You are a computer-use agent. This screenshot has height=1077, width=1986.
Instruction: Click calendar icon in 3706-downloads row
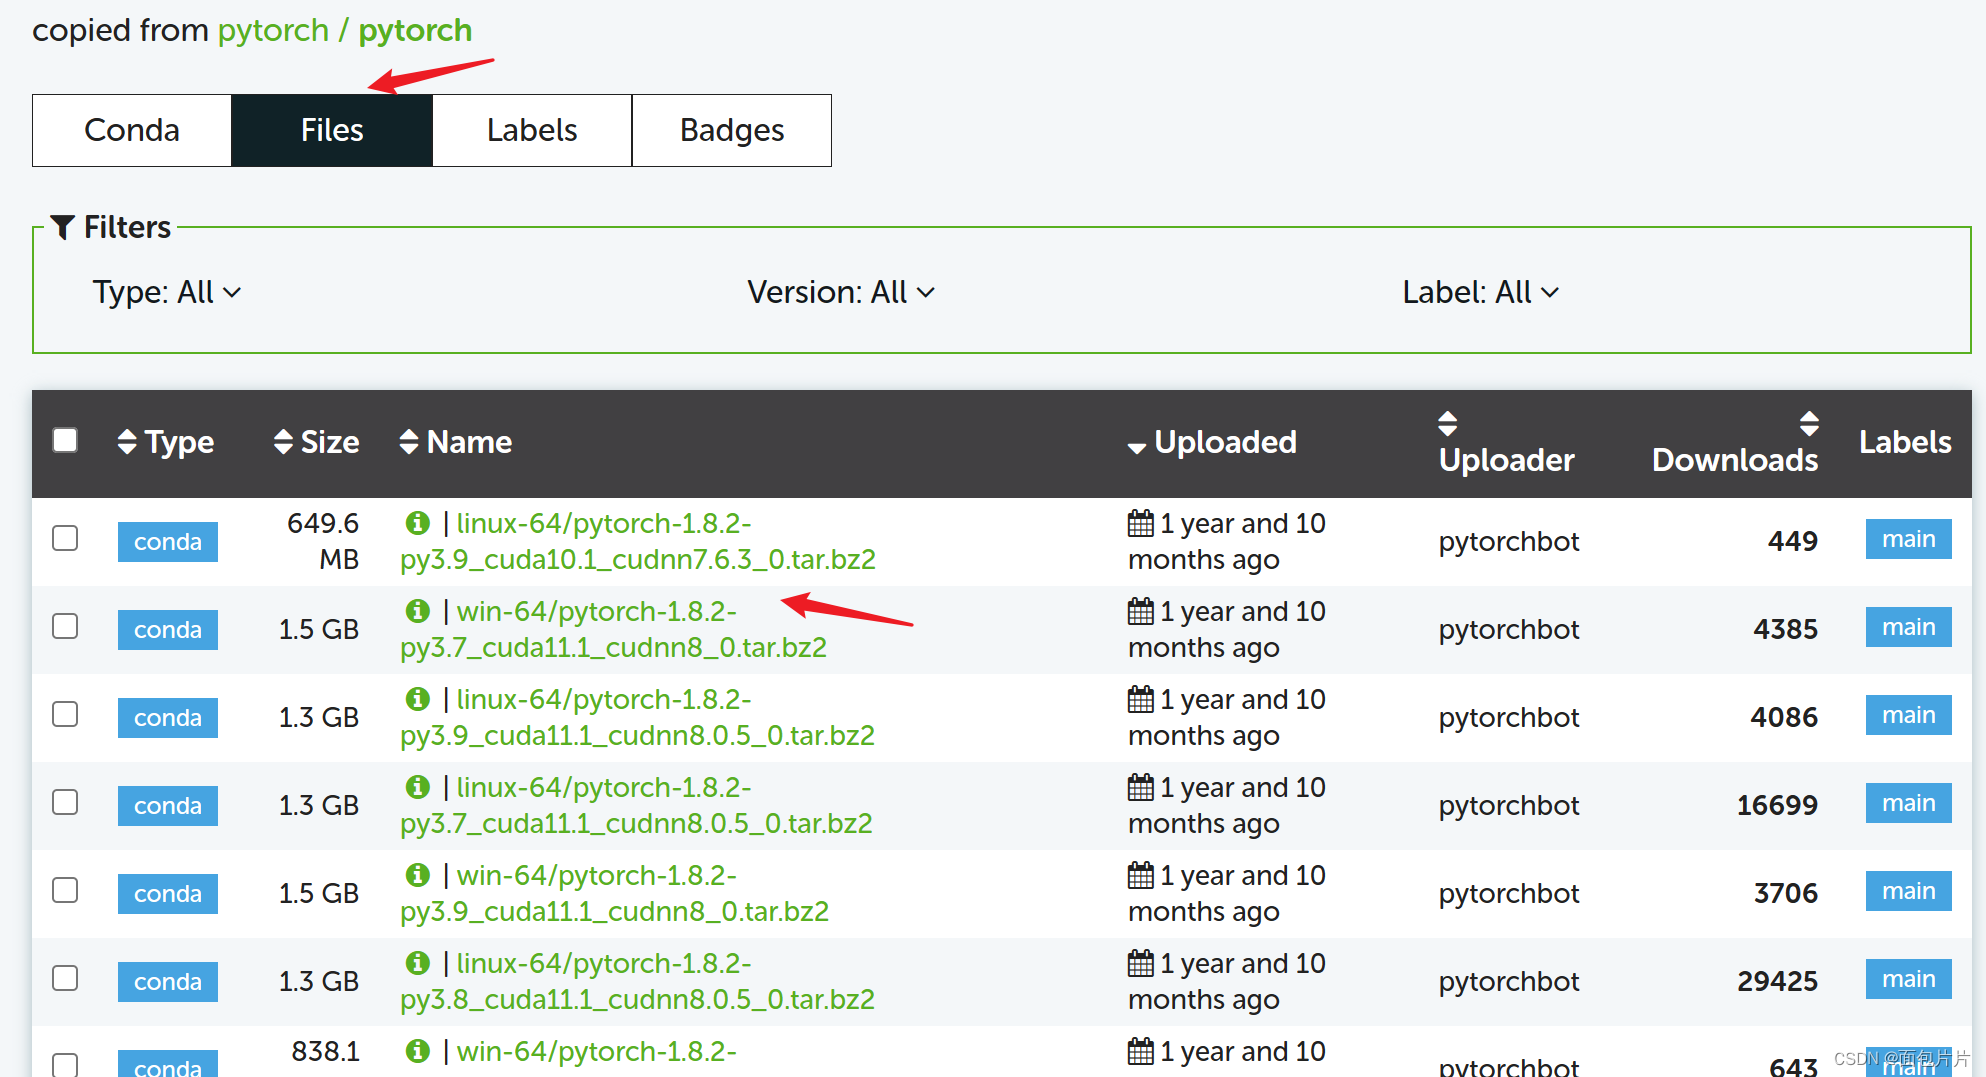(x=1140, y=875)
